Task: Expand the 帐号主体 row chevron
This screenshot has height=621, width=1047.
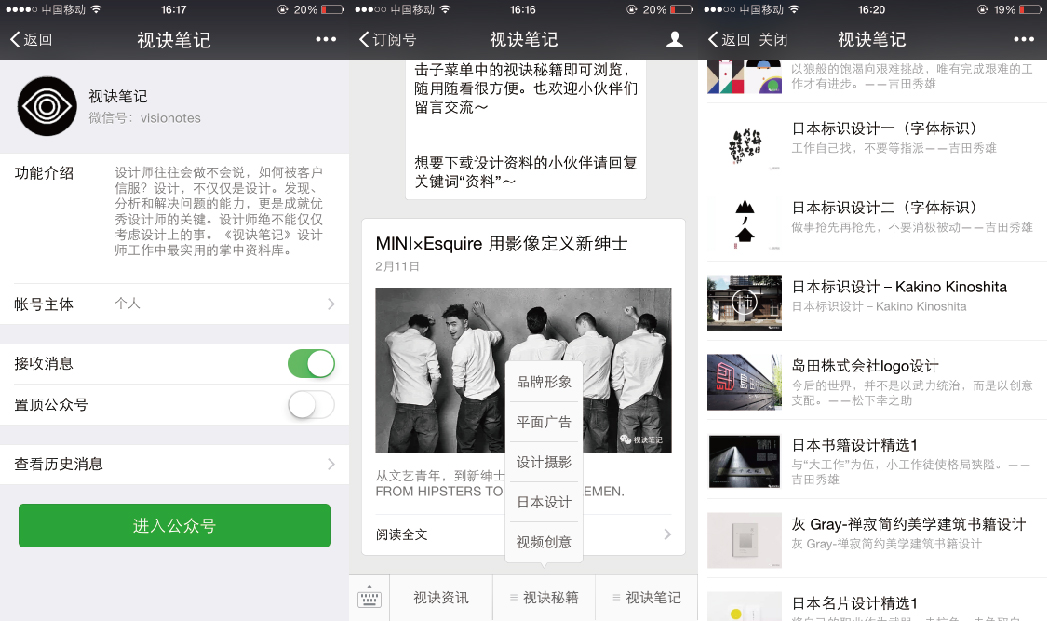Action: [x=331, y=304]
